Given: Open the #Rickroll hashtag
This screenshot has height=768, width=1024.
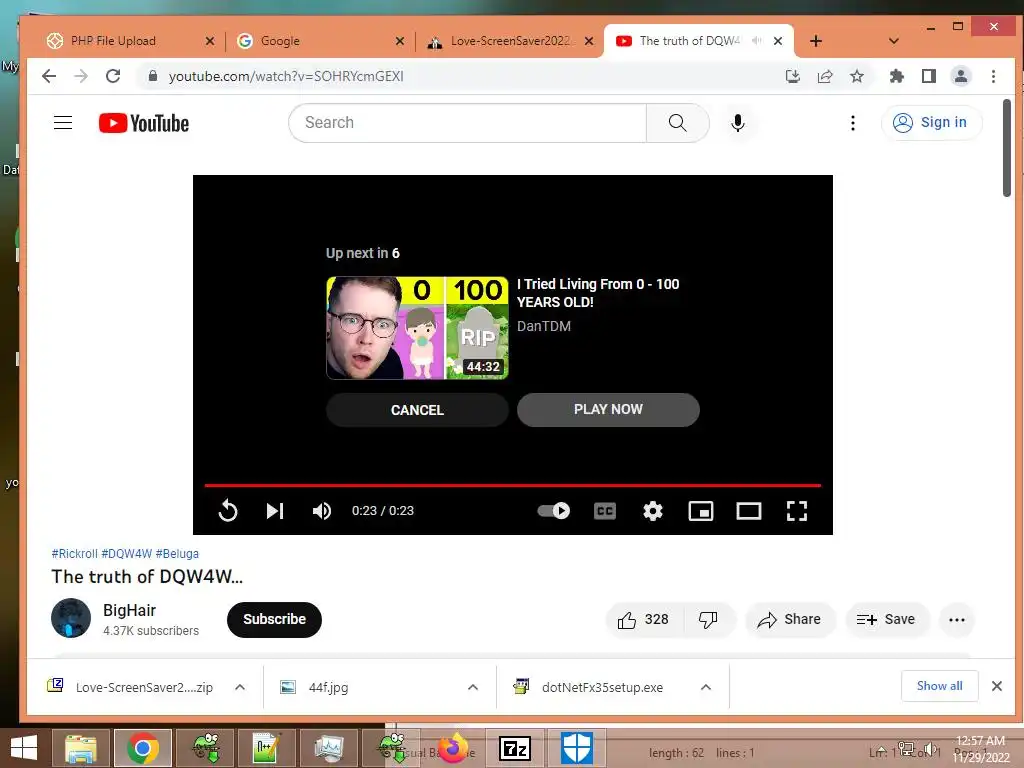Looking at the screenshot, I should coord(74,553).
